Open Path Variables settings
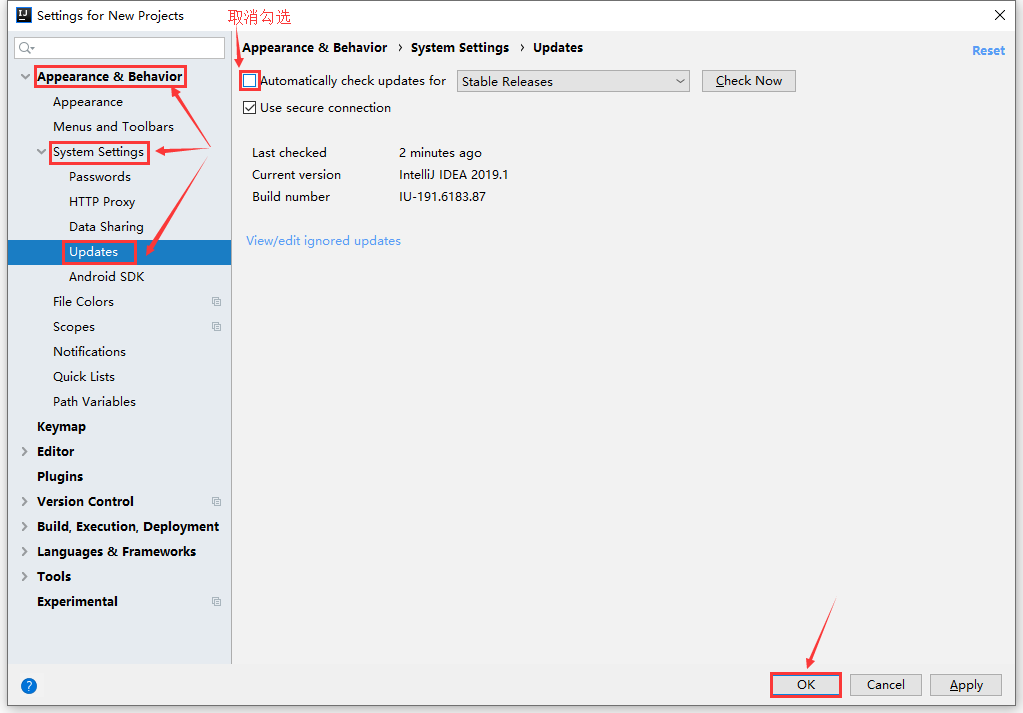 point(95,401)
